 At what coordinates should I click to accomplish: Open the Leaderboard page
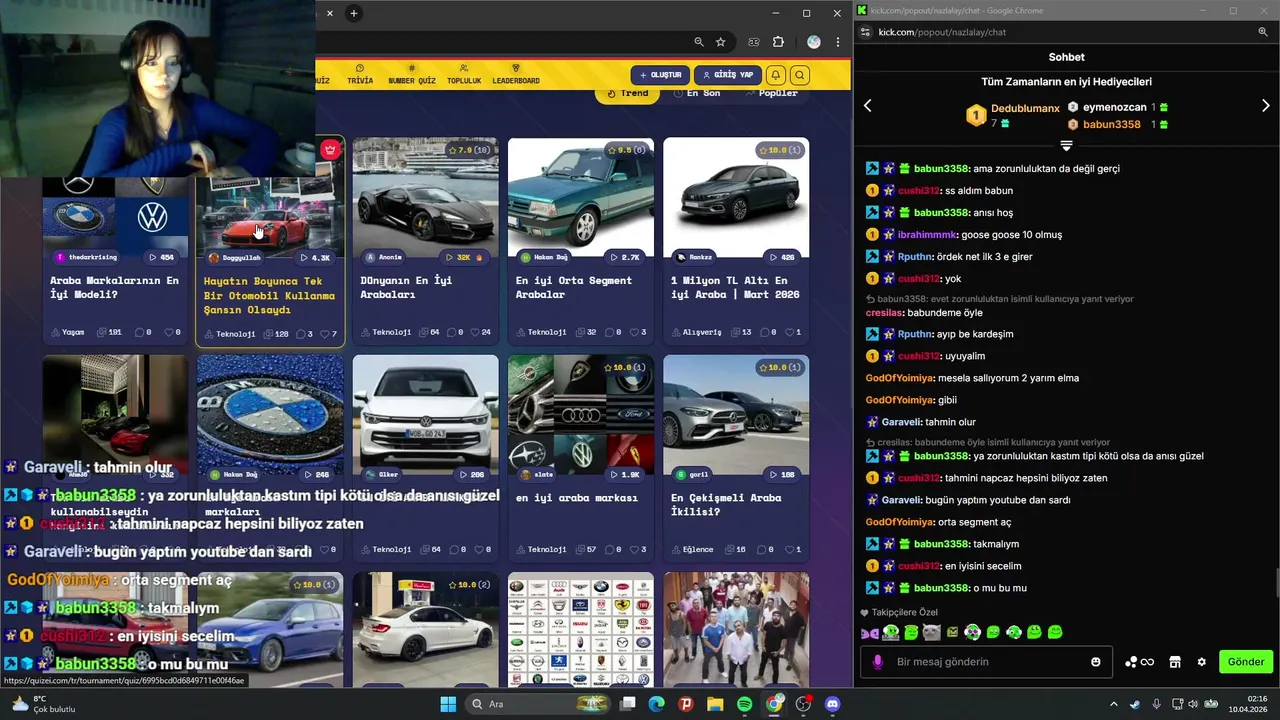click(516, 75)
